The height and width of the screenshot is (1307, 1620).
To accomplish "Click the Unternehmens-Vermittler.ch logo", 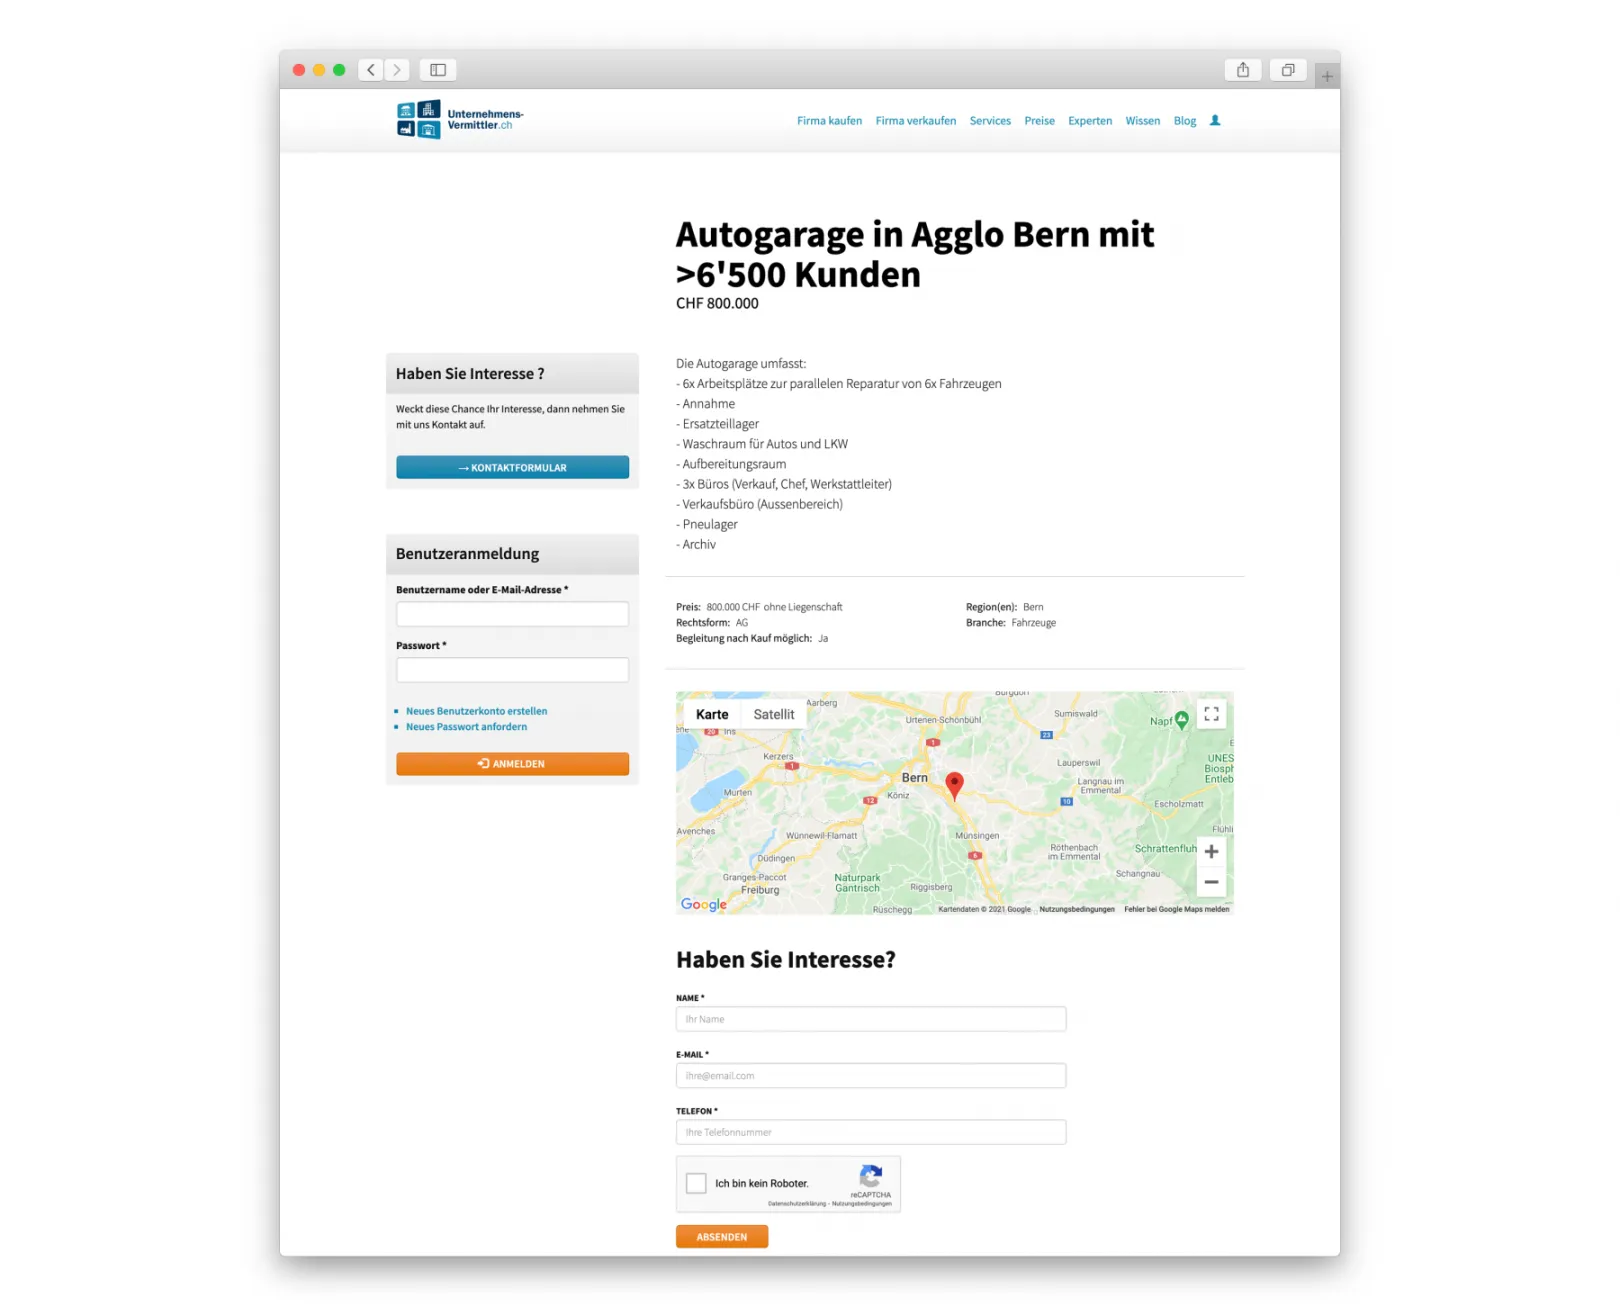I will 460,119.
